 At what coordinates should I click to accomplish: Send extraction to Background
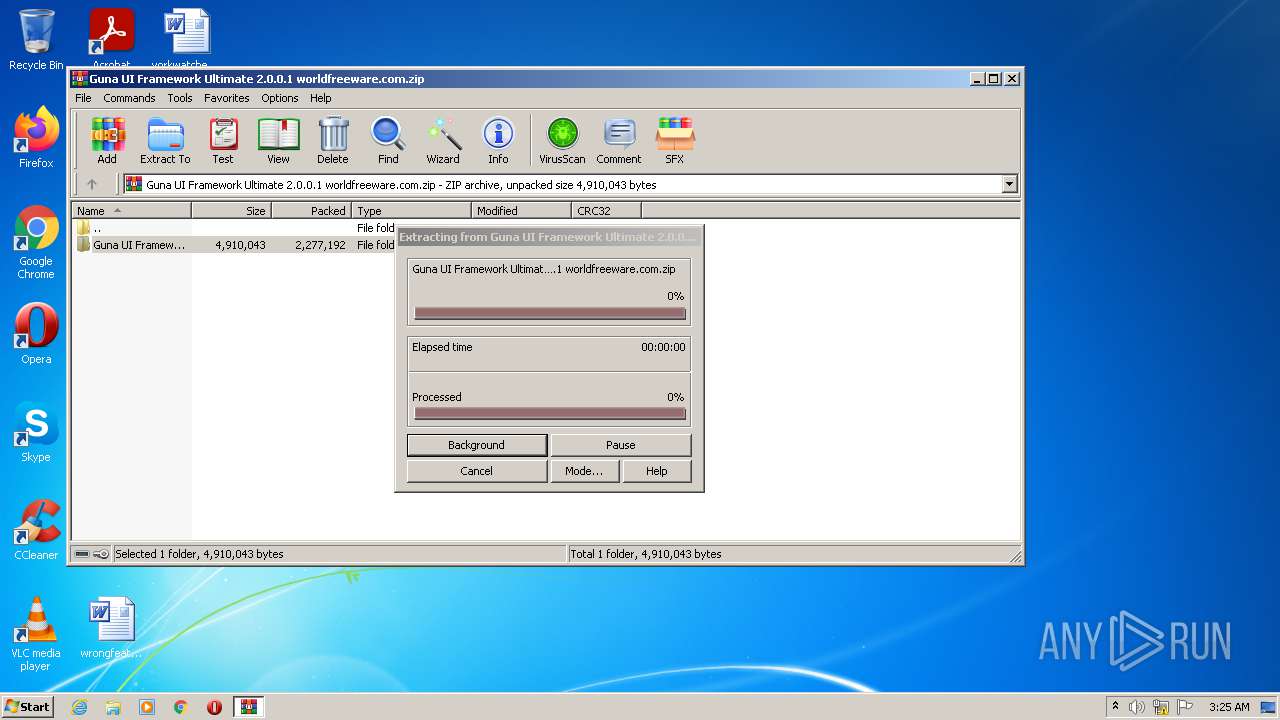pos(477,445)
